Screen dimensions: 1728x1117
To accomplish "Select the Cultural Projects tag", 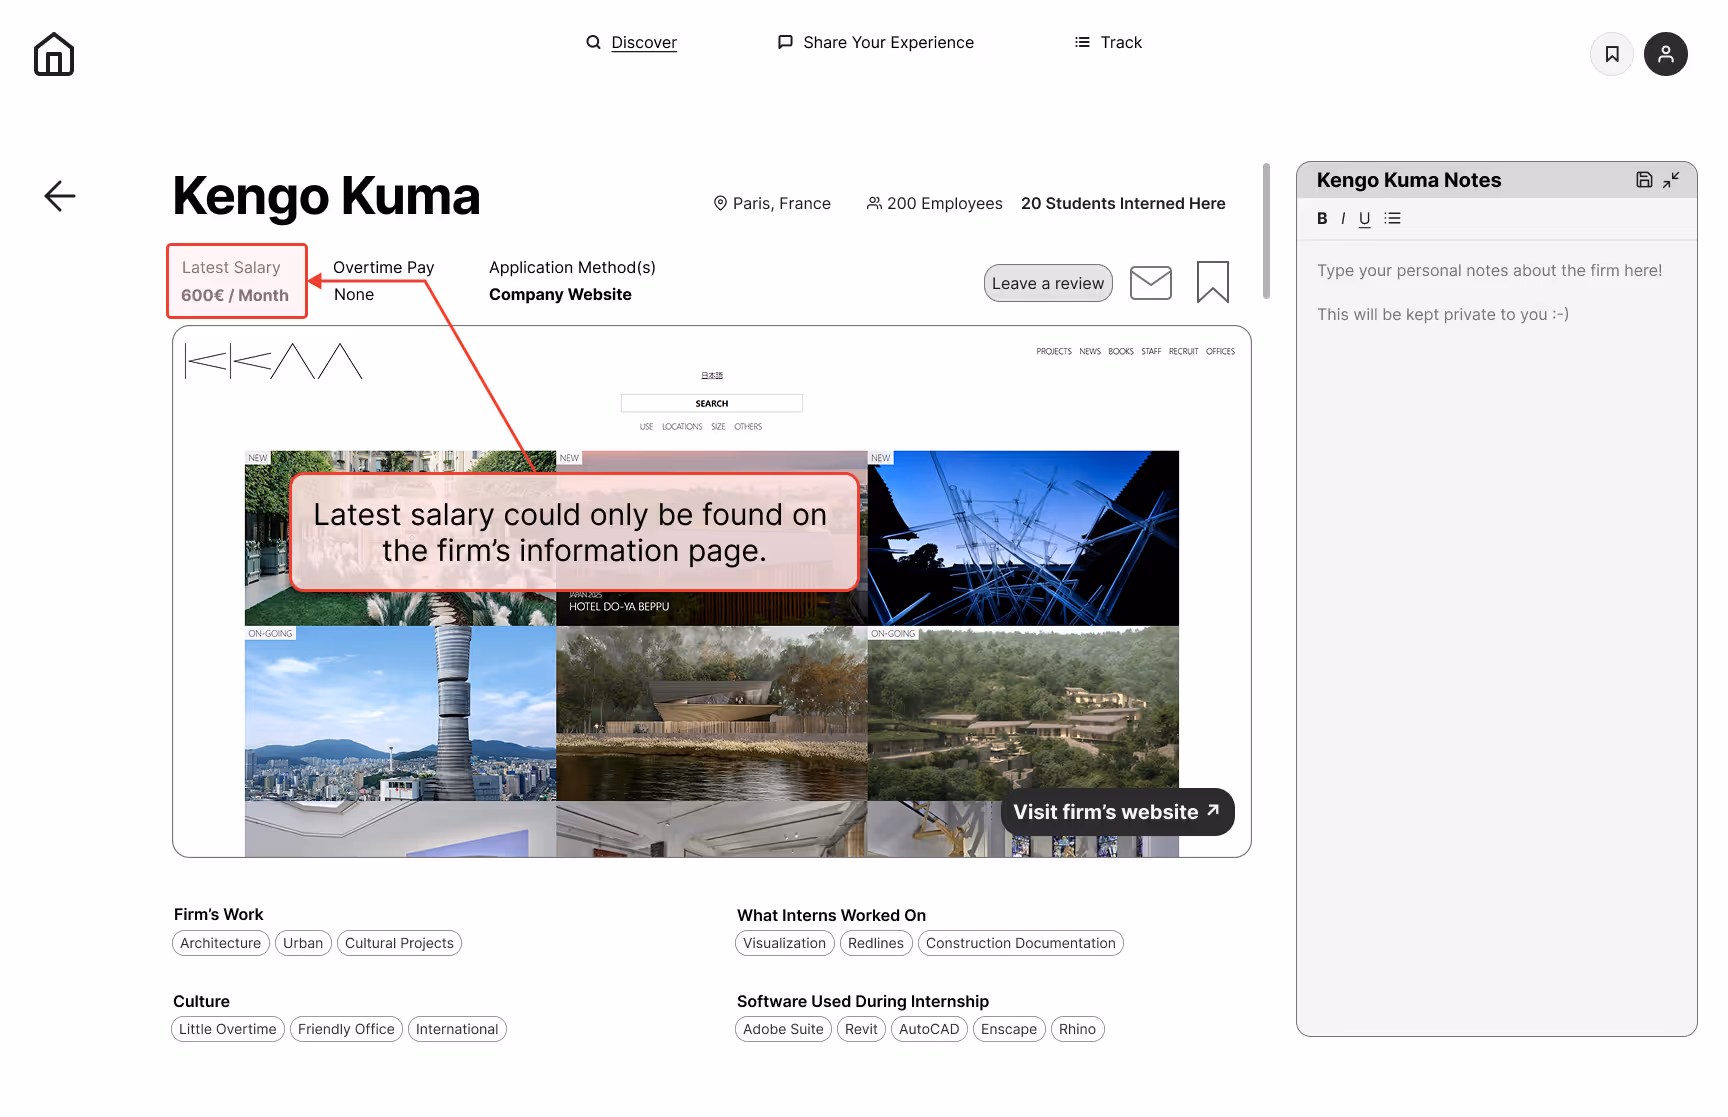I will click(x=399, y=943).
